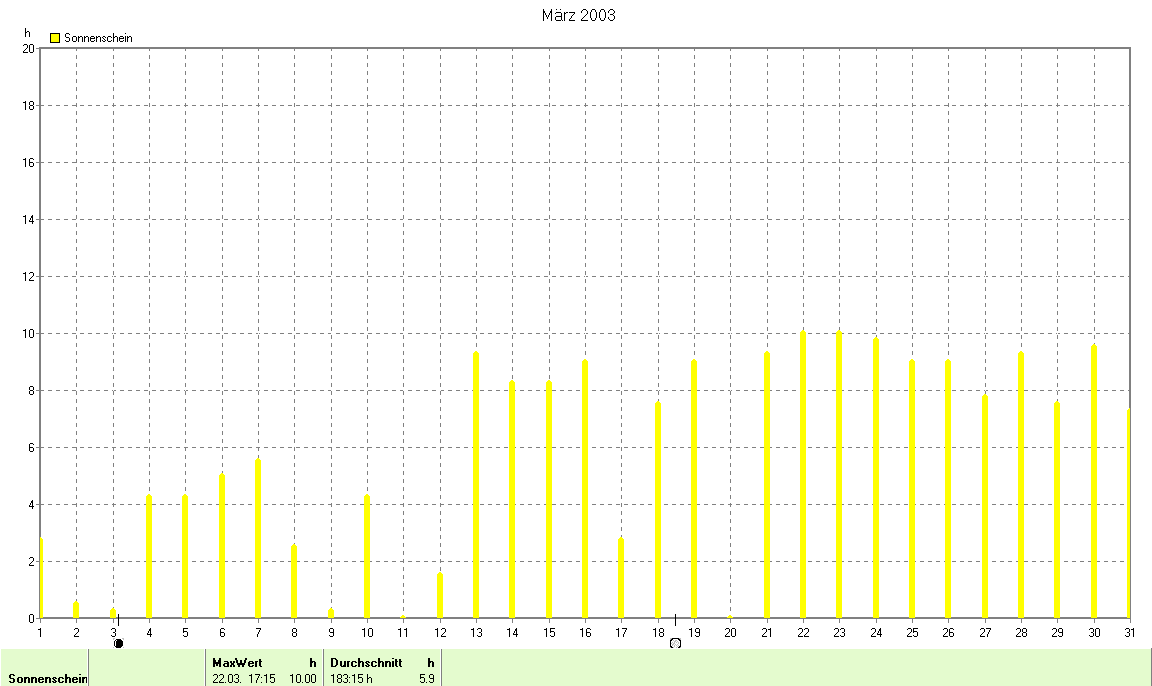The width and height of the screenshot is (1152, 686).
Task: Click the sunshine bar for day 30
Action: [x=1094, y=482]
